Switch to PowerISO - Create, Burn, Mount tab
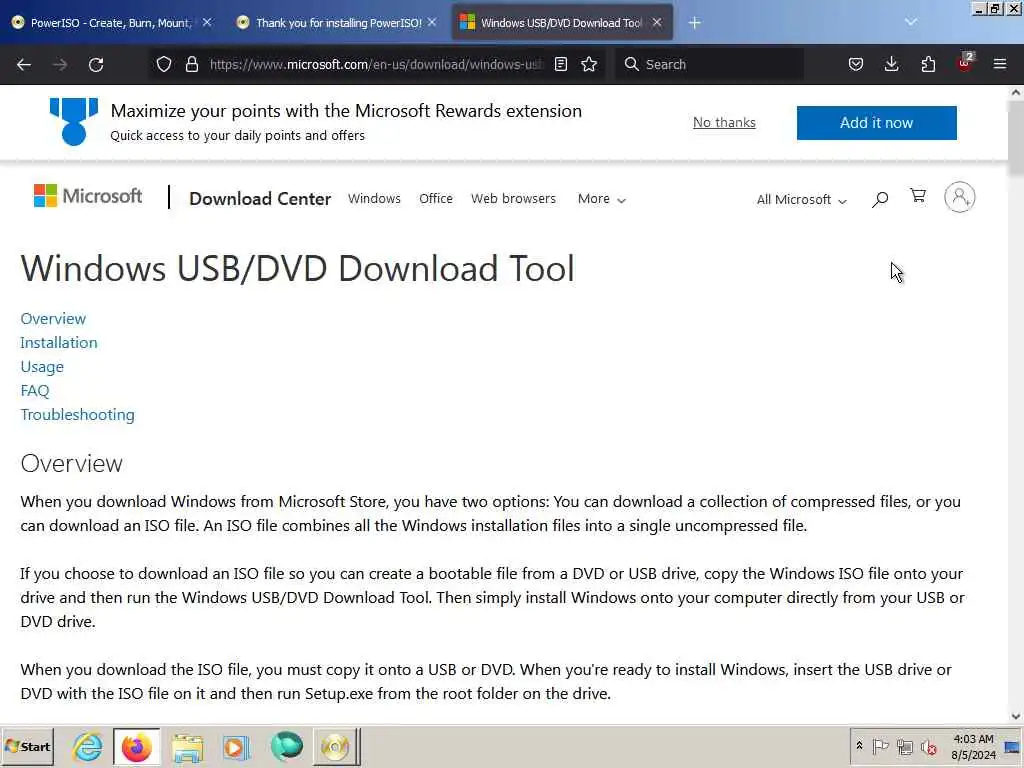 point(111,23)
